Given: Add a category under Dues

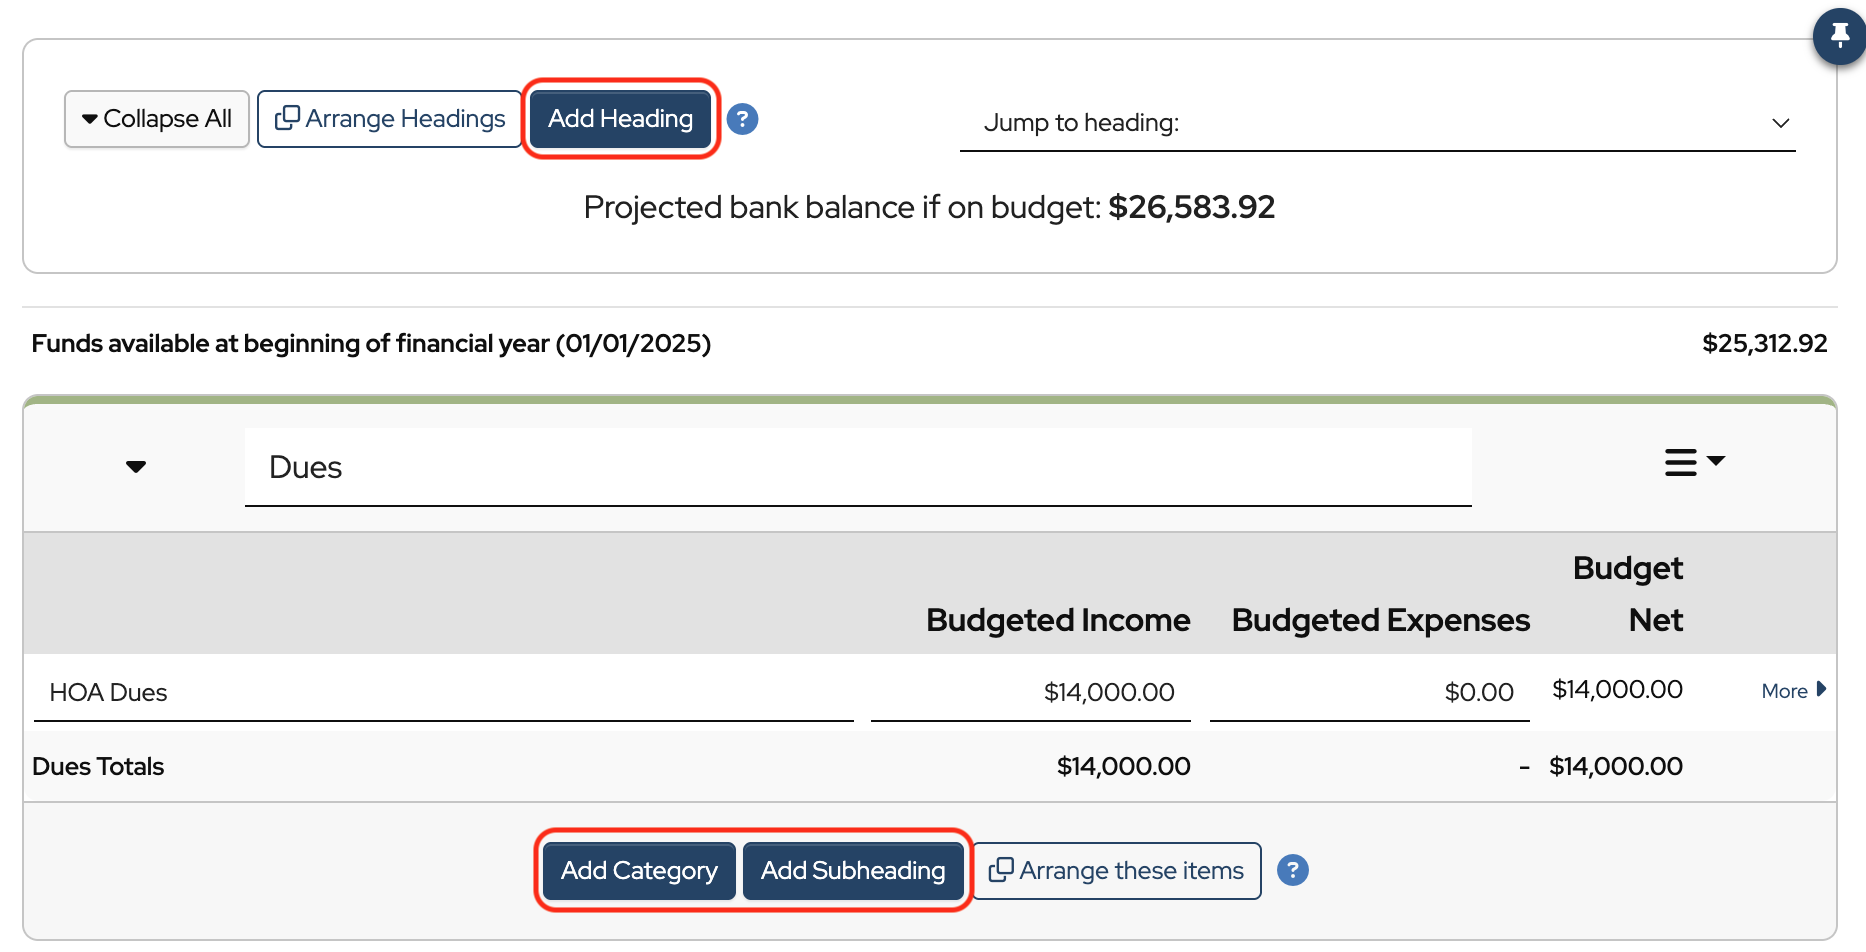Looking at the screenshot, I should point(639,871).
